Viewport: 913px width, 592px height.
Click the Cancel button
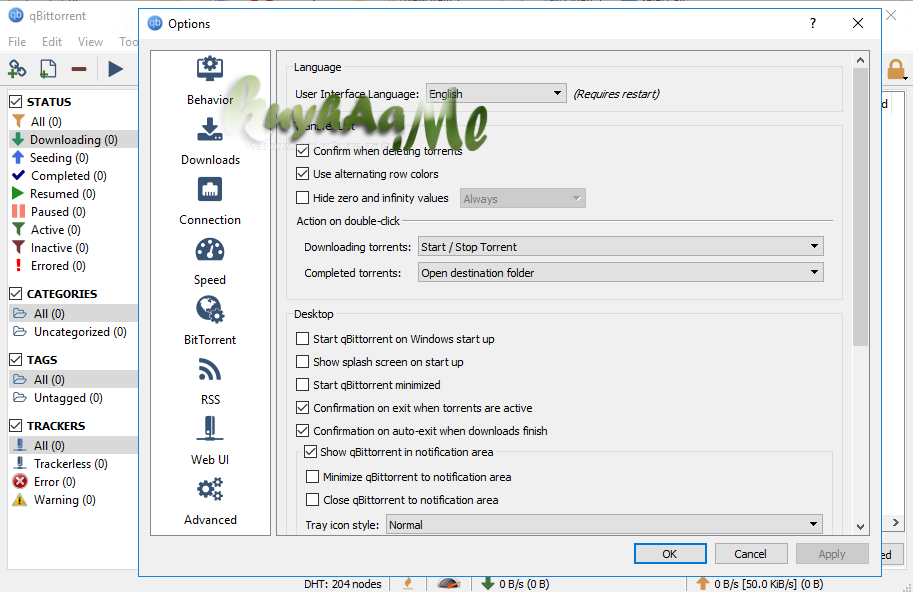point(751,554)
